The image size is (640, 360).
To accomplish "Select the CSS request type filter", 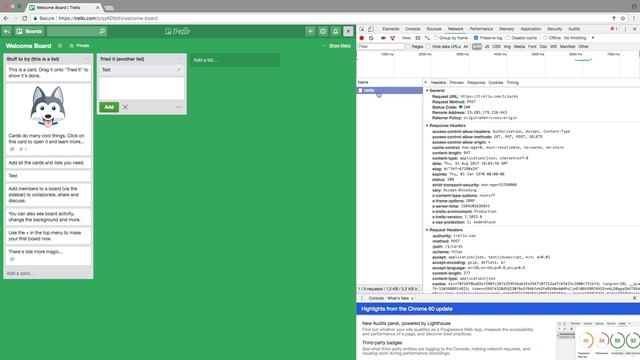I will click(x=496, y=47).
